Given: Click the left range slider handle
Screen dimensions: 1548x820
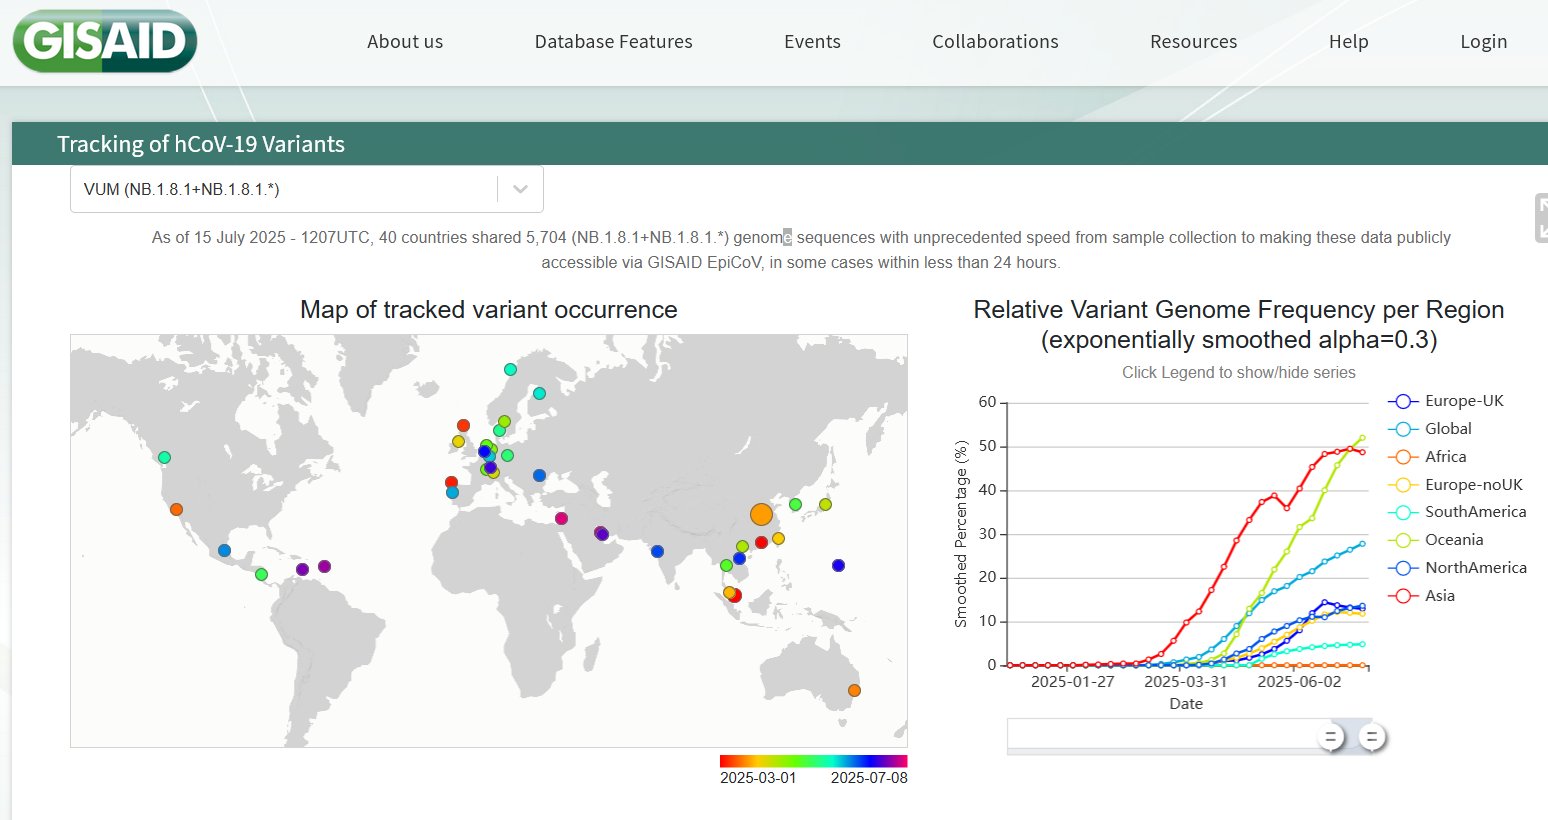Looking at the screenshot, I should click(1330, 738).
